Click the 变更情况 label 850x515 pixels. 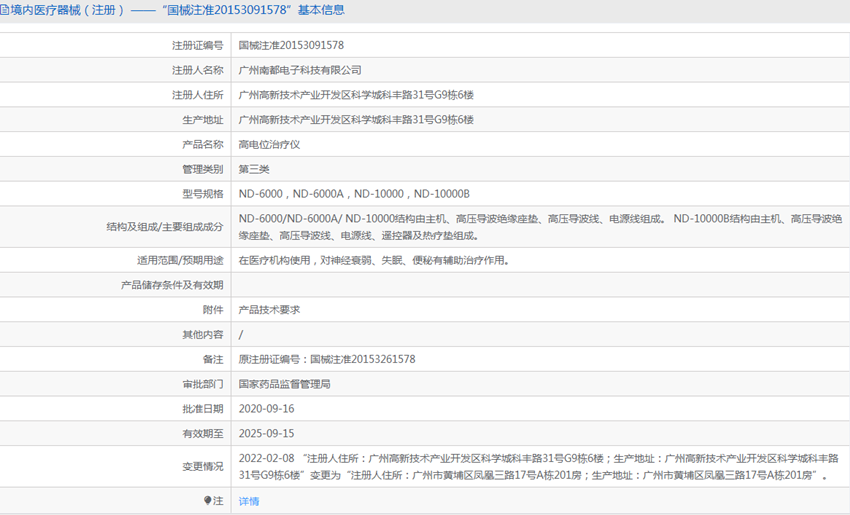point(203,467)
